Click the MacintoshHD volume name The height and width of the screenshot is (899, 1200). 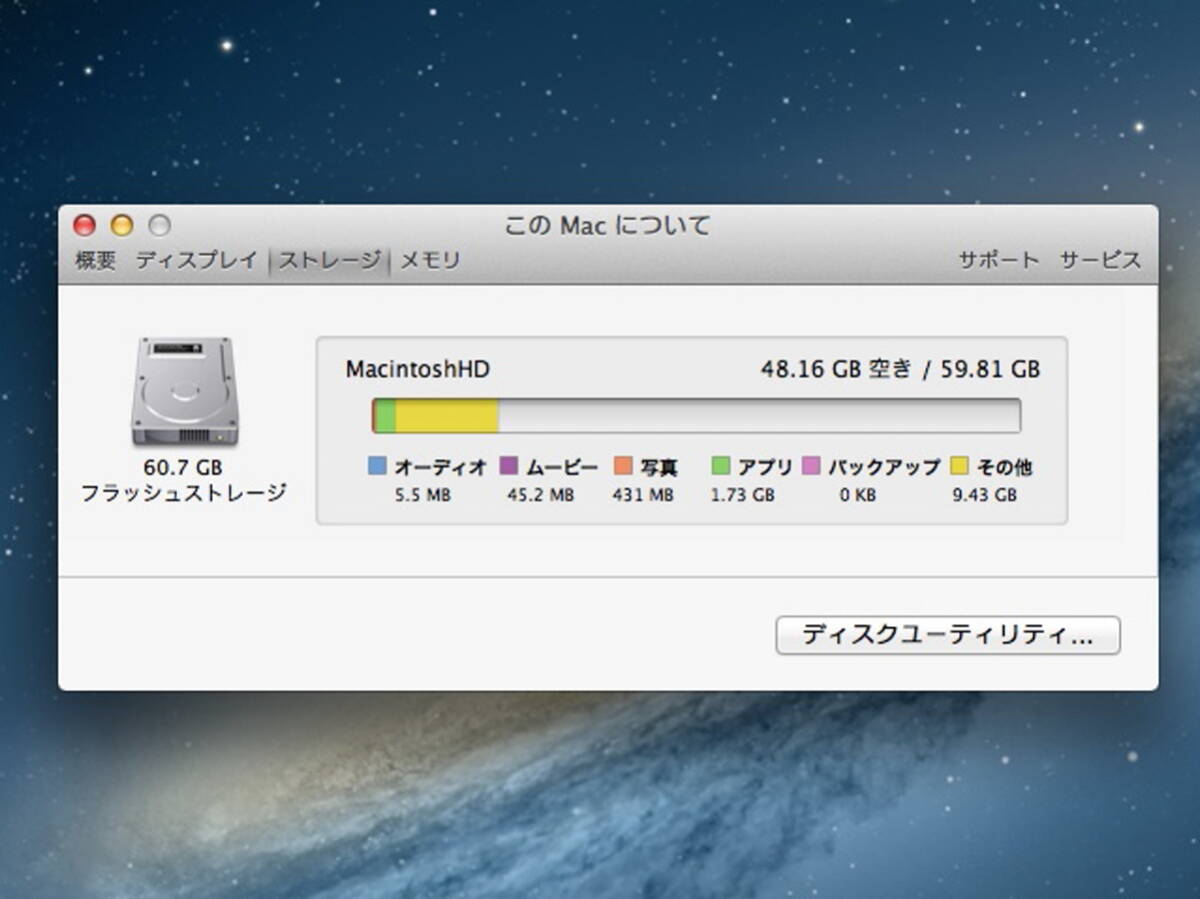418,369
